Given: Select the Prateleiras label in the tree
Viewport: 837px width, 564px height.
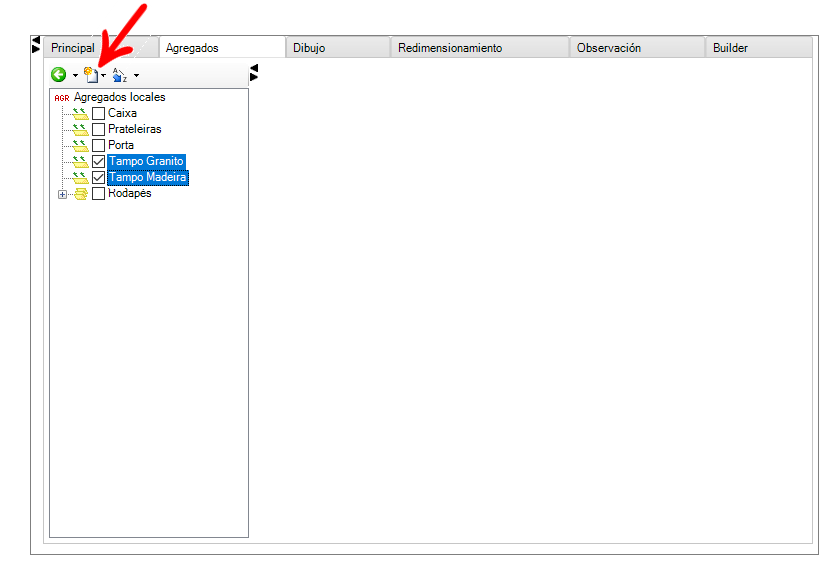Looking at the screenshot, I should (135, 129).
